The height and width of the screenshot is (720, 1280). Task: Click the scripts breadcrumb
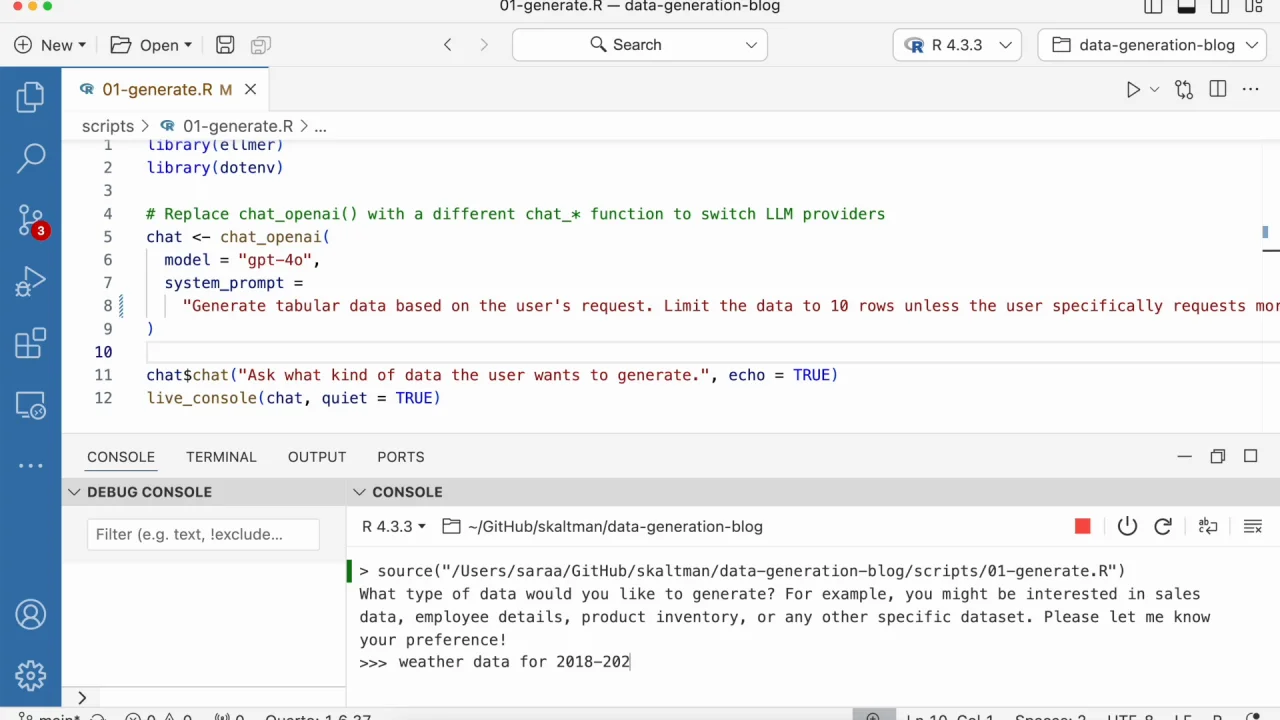tap(107, 126)
